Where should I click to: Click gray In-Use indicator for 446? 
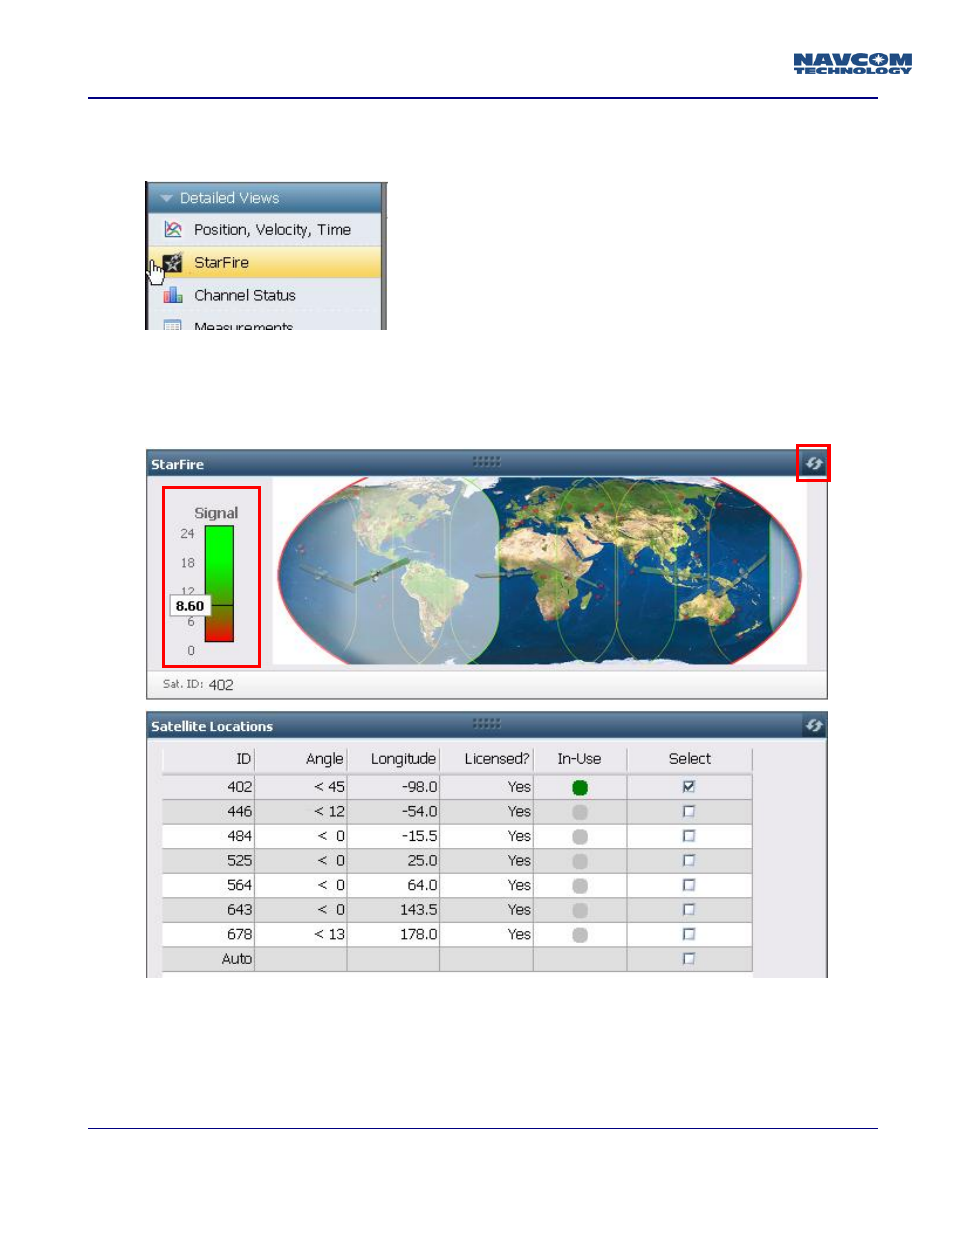coord(580,812)
